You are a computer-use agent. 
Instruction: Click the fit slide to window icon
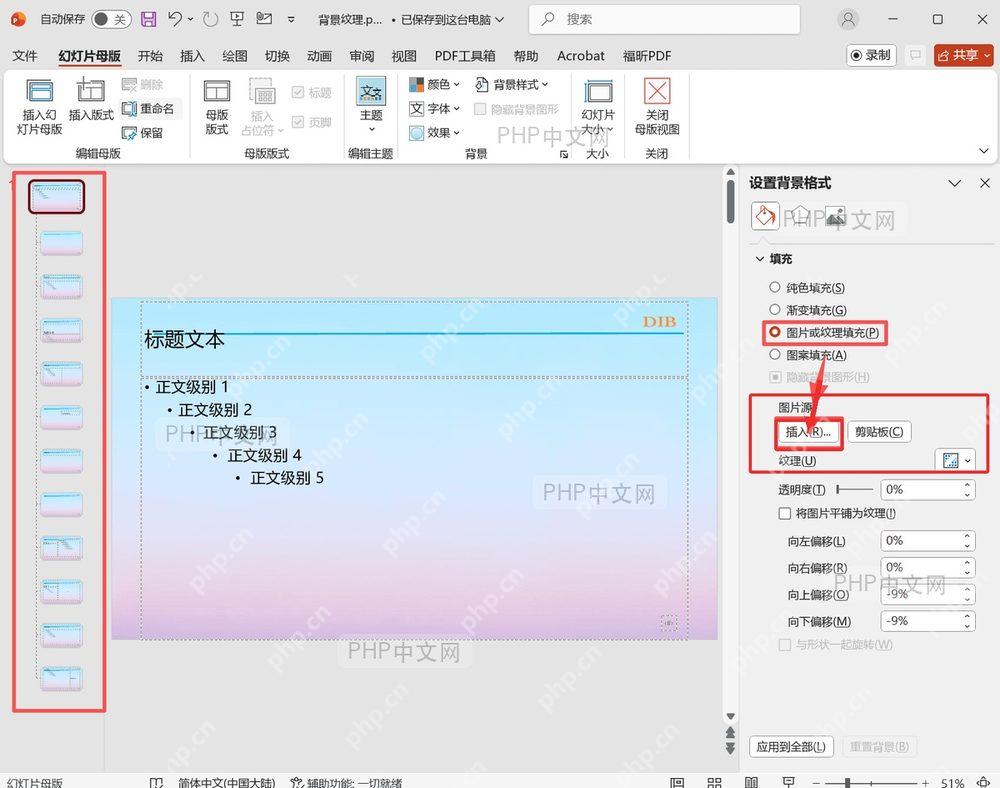pos(983,782)
